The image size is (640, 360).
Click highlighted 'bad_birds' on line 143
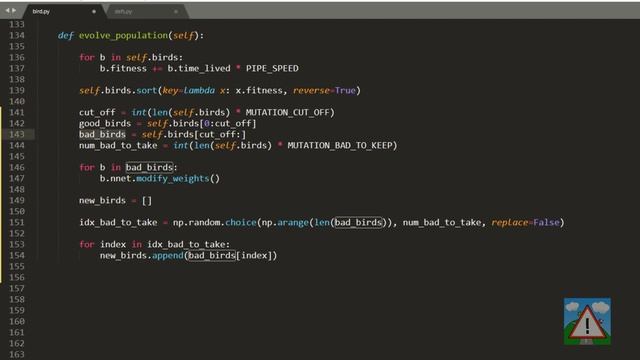[x=102, y=134]
